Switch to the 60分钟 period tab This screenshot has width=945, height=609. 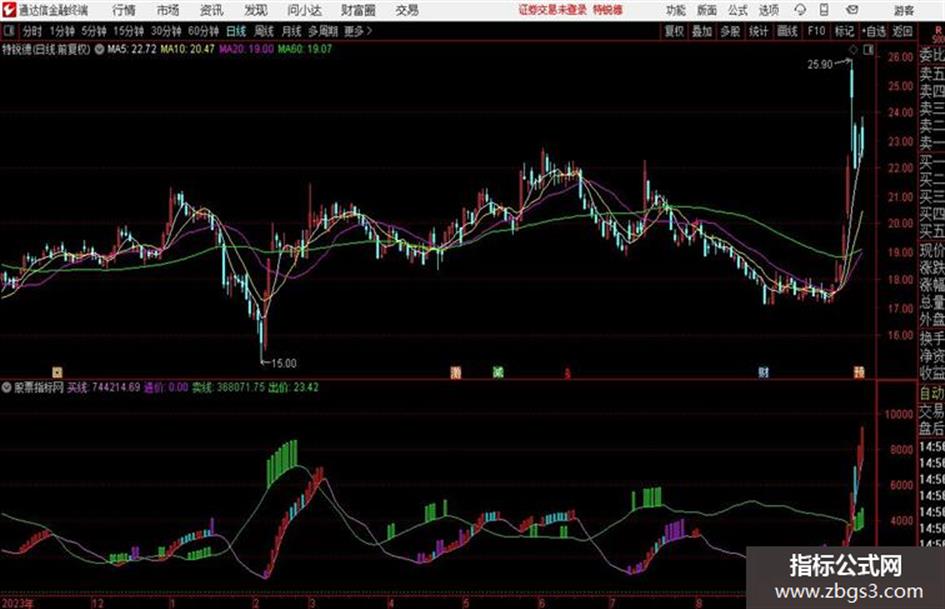point(203,31)
